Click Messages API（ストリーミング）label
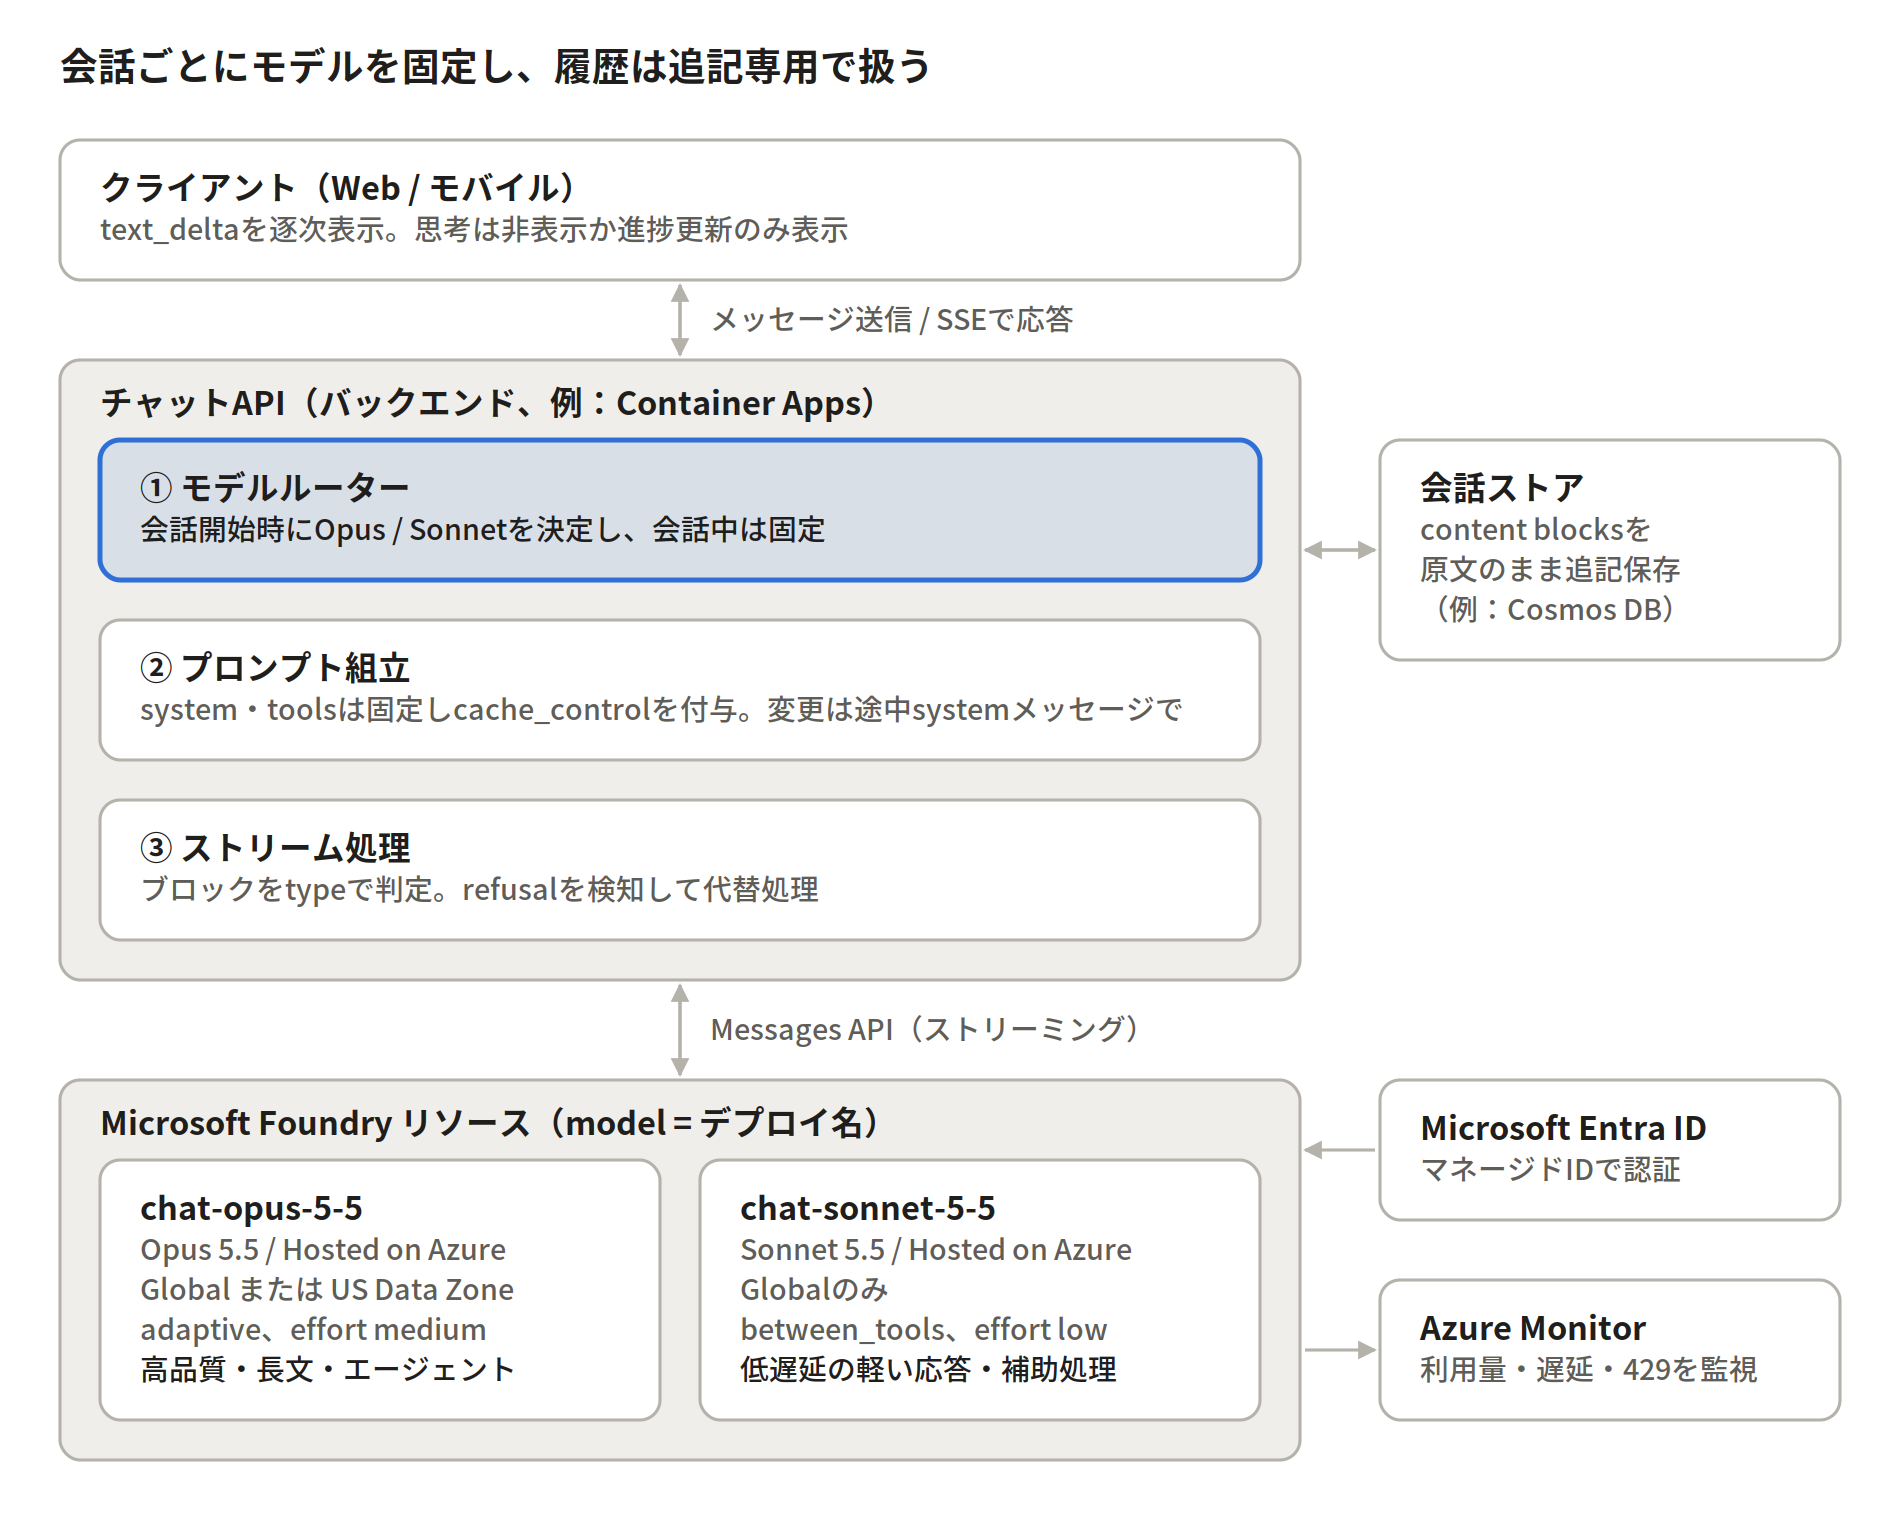Viewport: 1900px width, 1520px height. click(928, 1030)
